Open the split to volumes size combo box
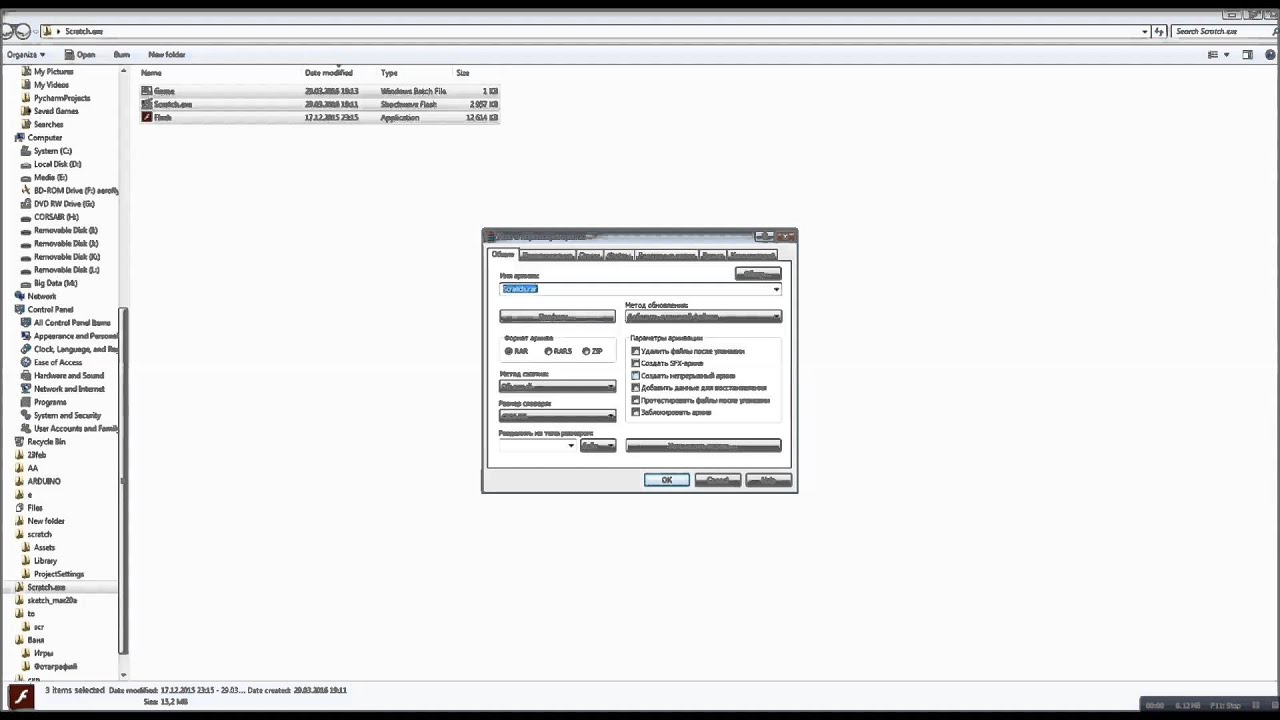 538,445
